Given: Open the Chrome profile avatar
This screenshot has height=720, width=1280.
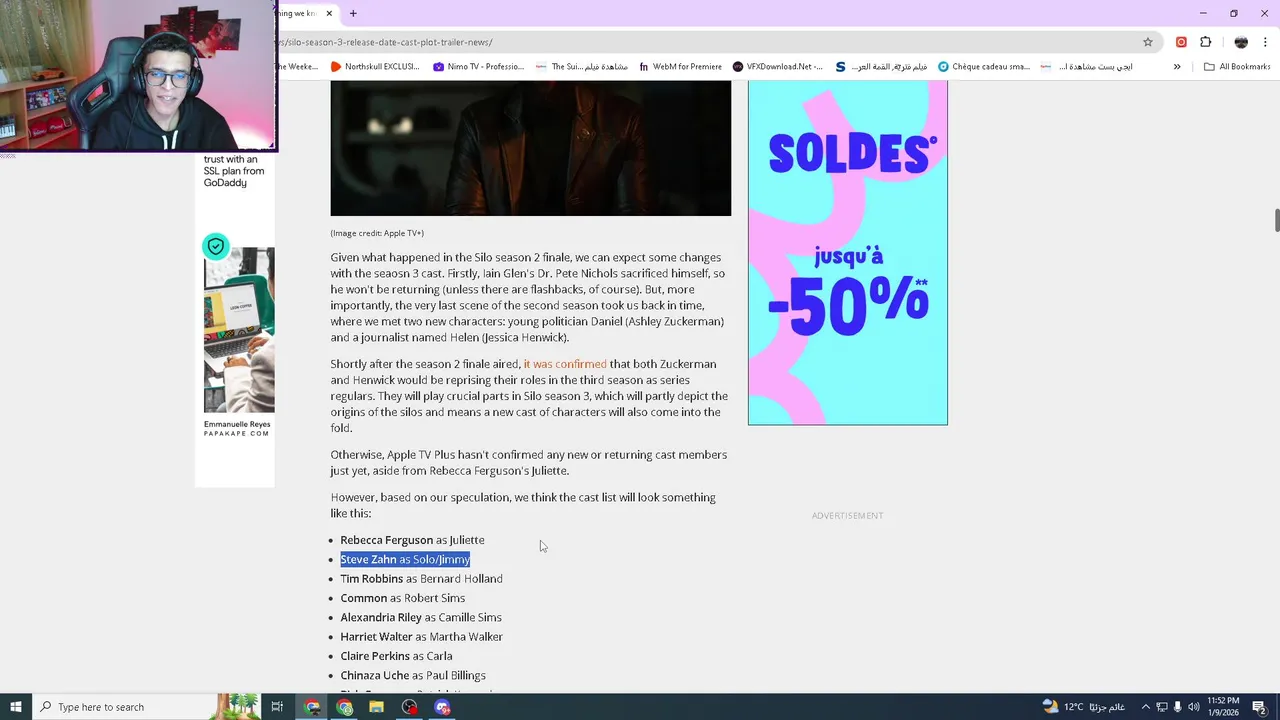Looking at the screenshot, I should pyautogui.click(x=1241, y=42).
